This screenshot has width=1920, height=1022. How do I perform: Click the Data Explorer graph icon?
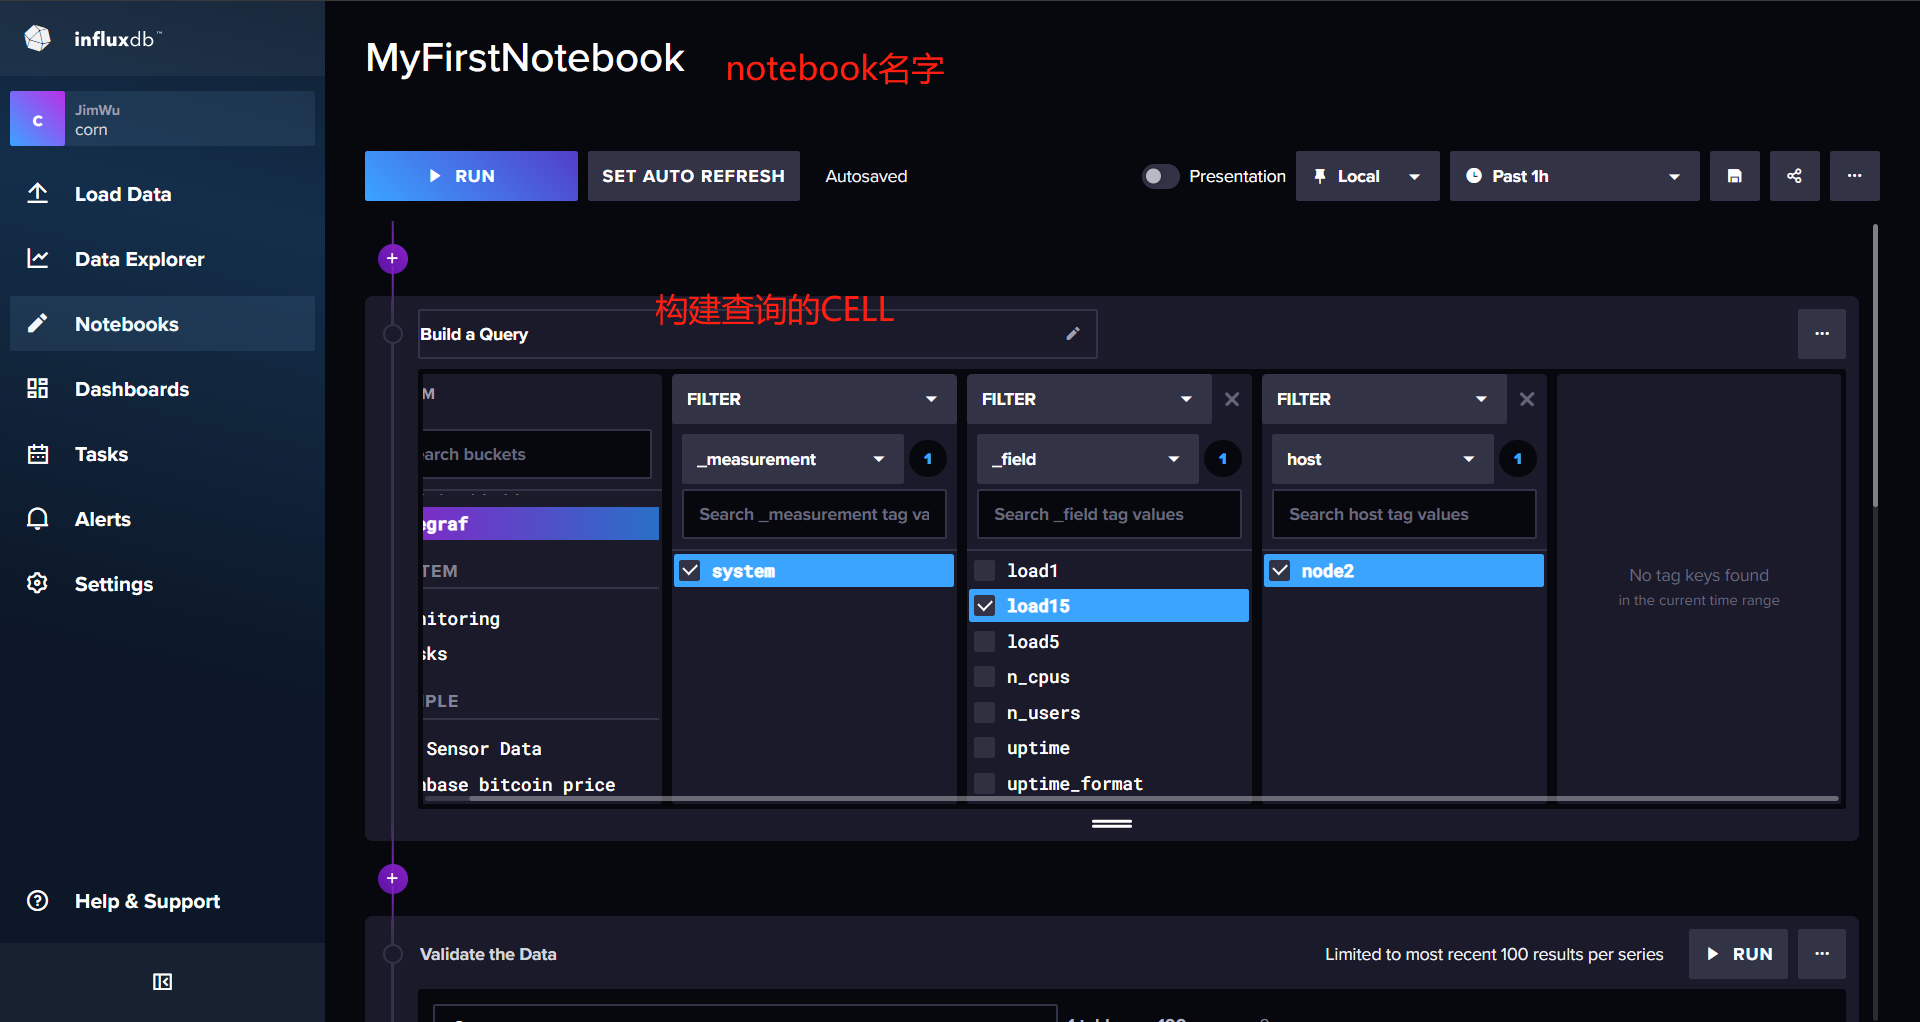(38, 258)
